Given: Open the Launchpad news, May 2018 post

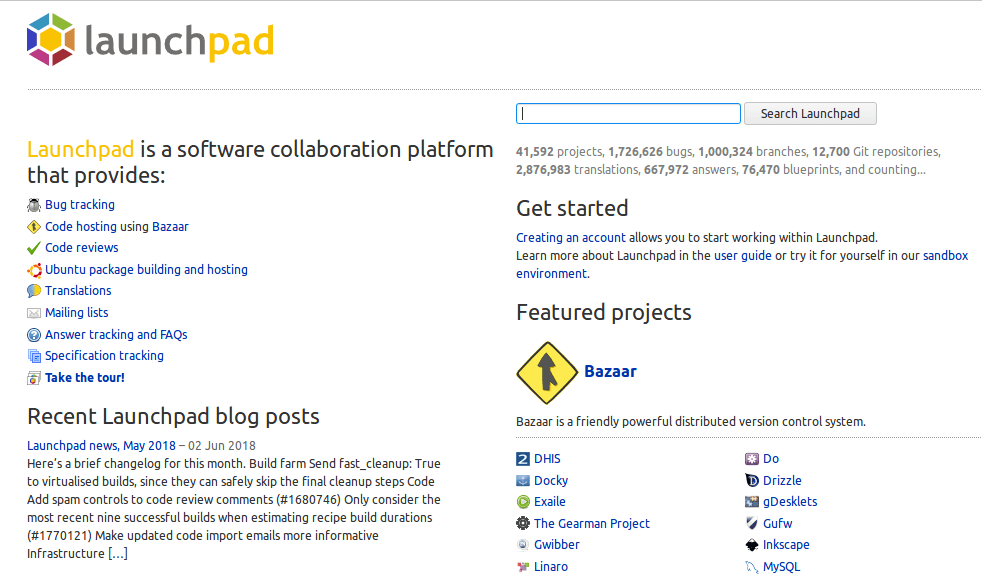Looking at the screenshot, I should tap(101, 446).
